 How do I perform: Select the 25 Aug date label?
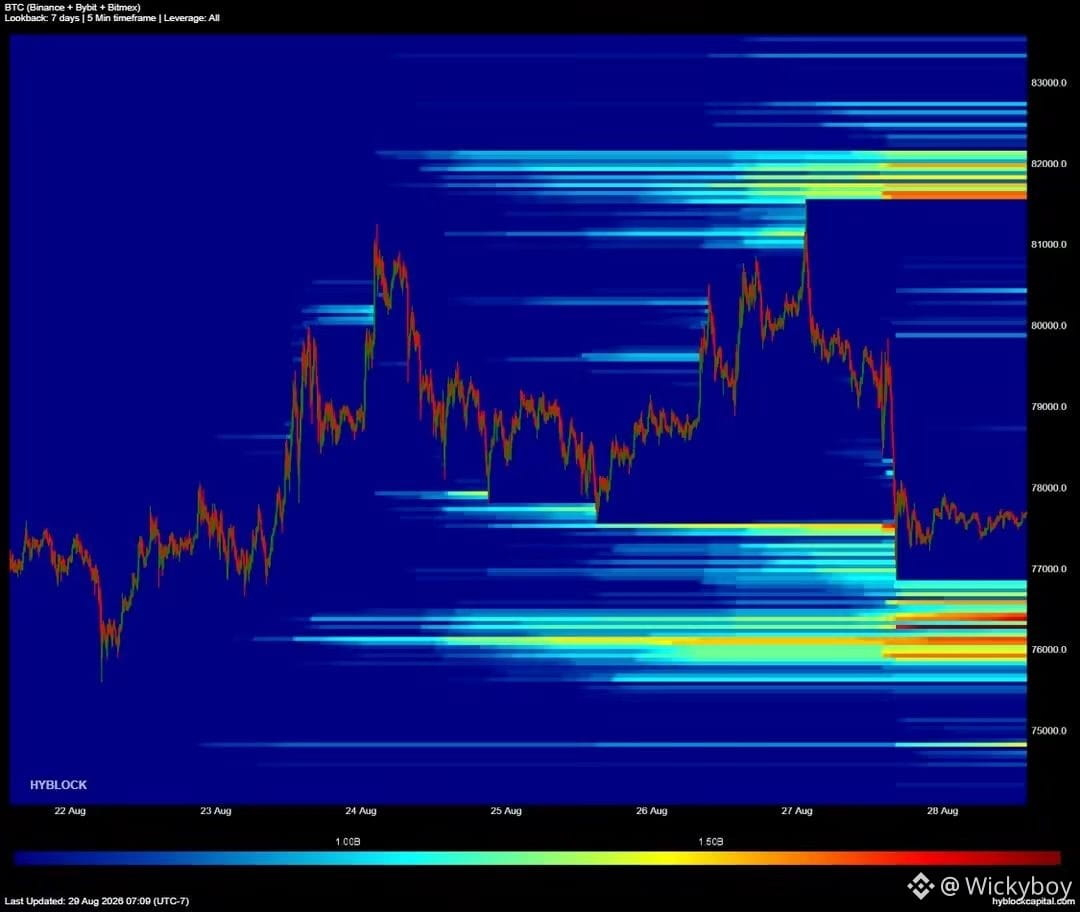coord(506,811)
